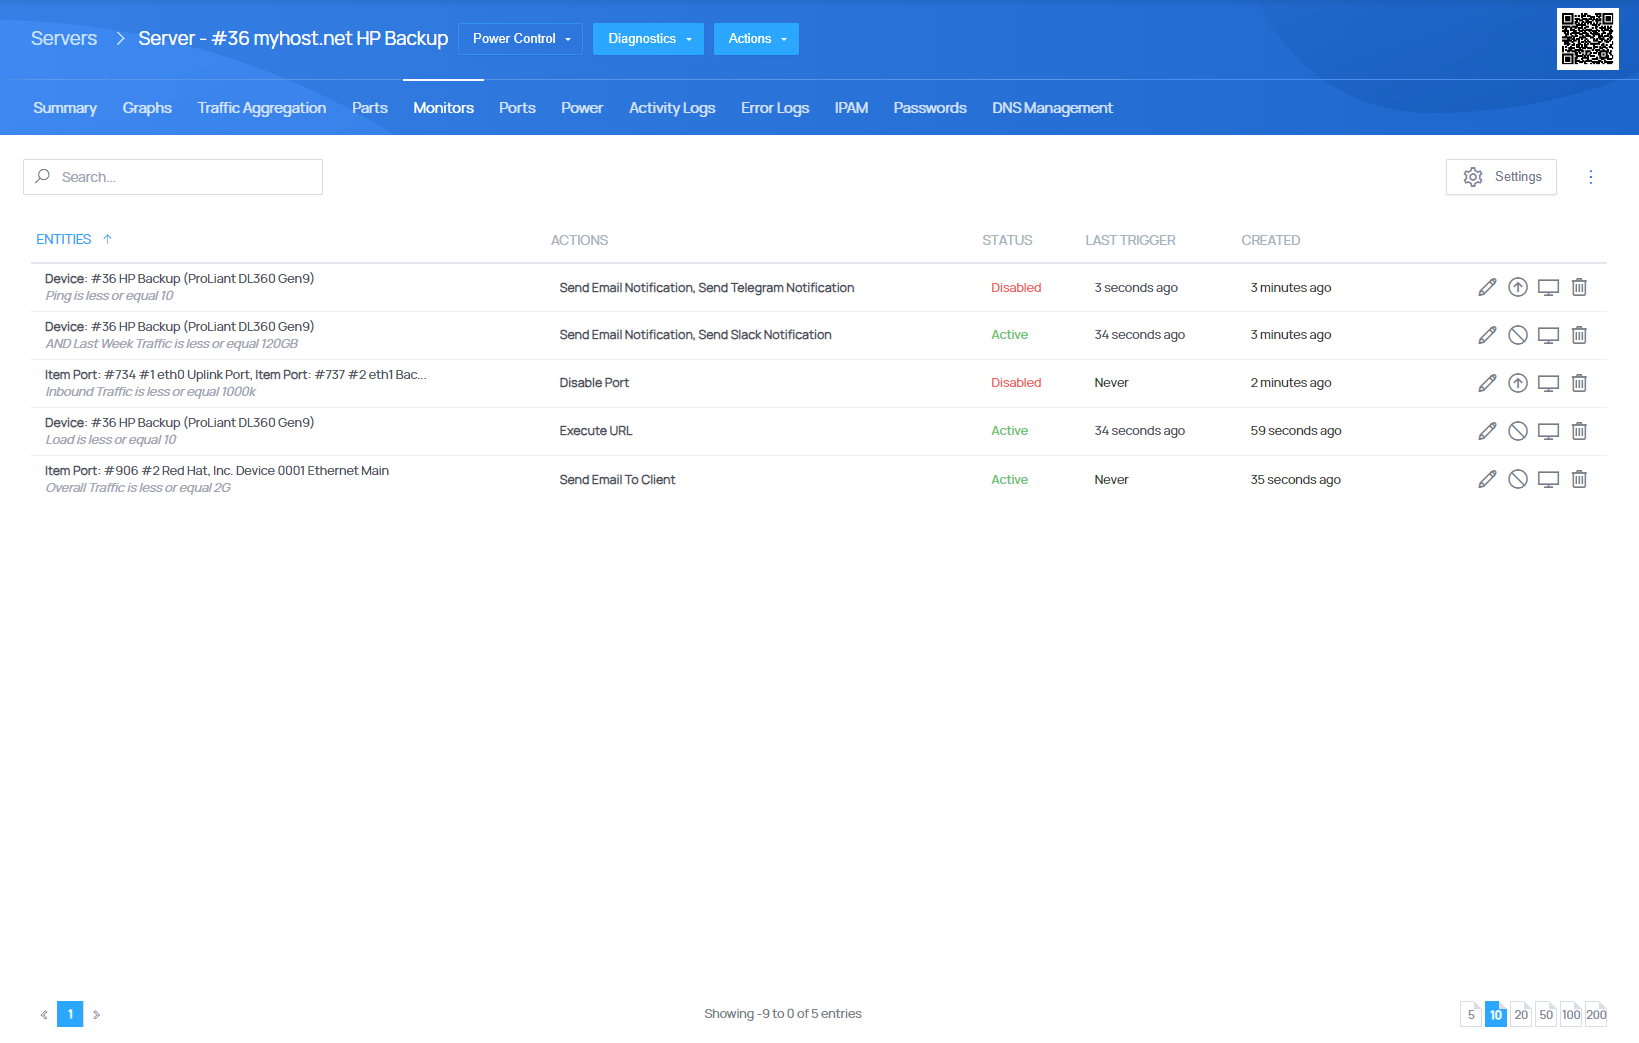Show 10 entries per page
Image resolution: width=1639 pixels, height=1043 pixels.
(1496, 1014)
